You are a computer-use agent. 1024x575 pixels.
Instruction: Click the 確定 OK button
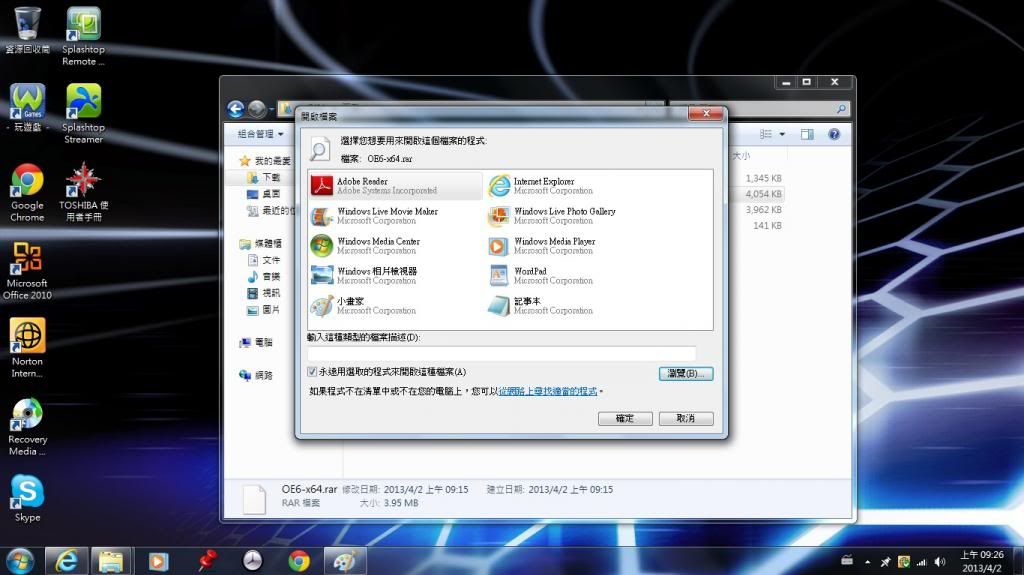click(625, 418)
